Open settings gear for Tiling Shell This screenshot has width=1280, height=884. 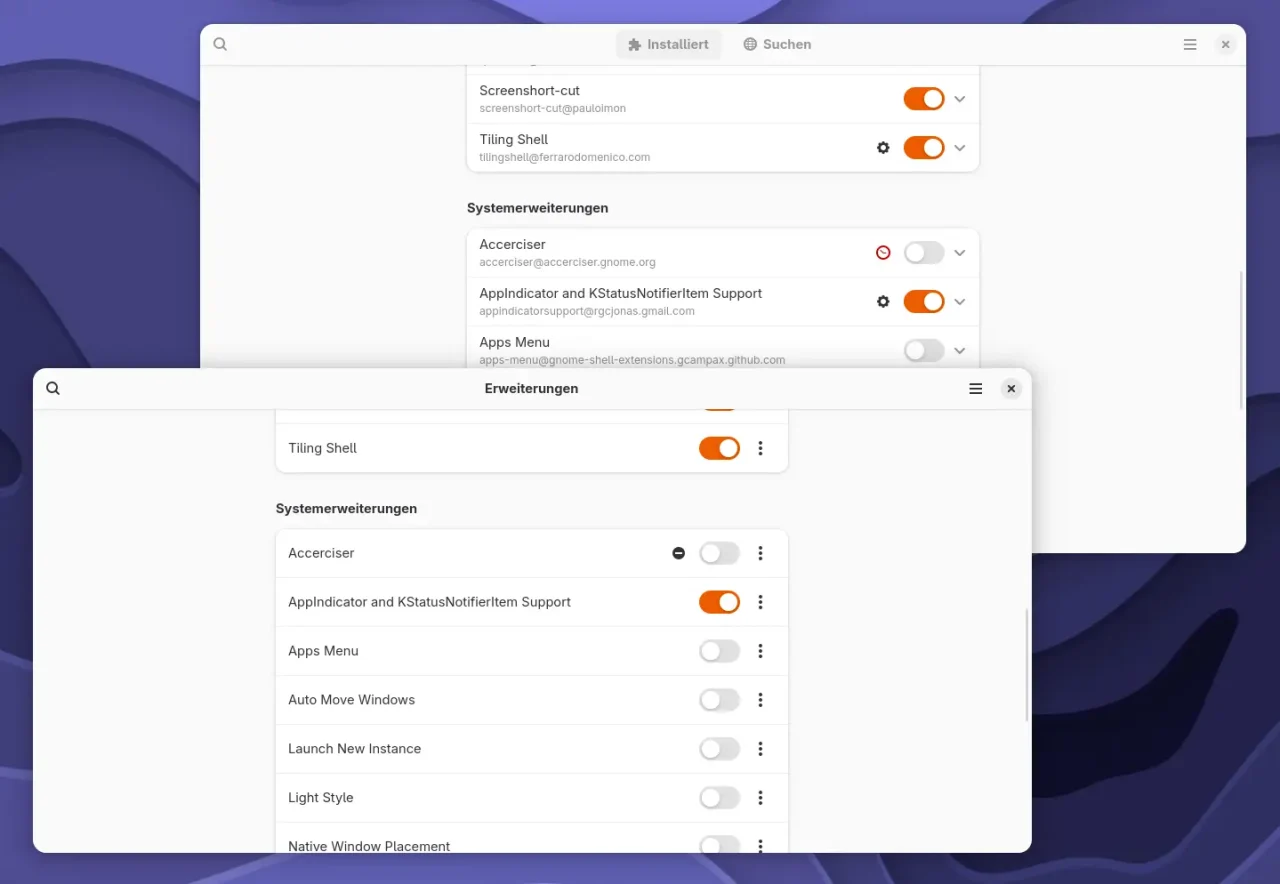(x=883, y=148)
